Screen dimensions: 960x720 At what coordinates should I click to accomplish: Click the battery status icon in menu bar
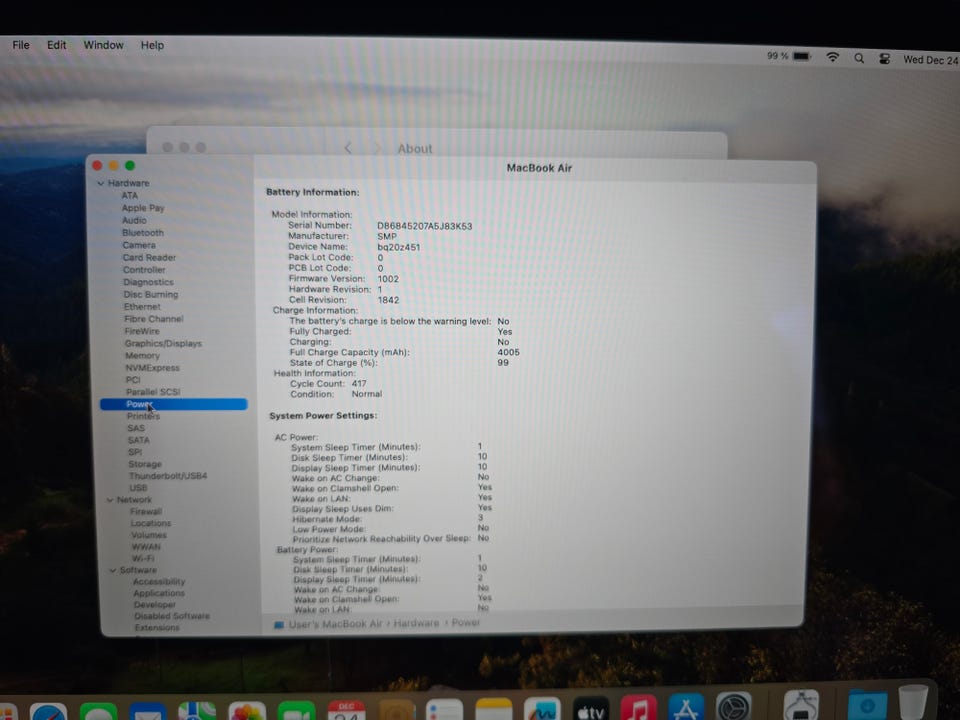[801, 56]
